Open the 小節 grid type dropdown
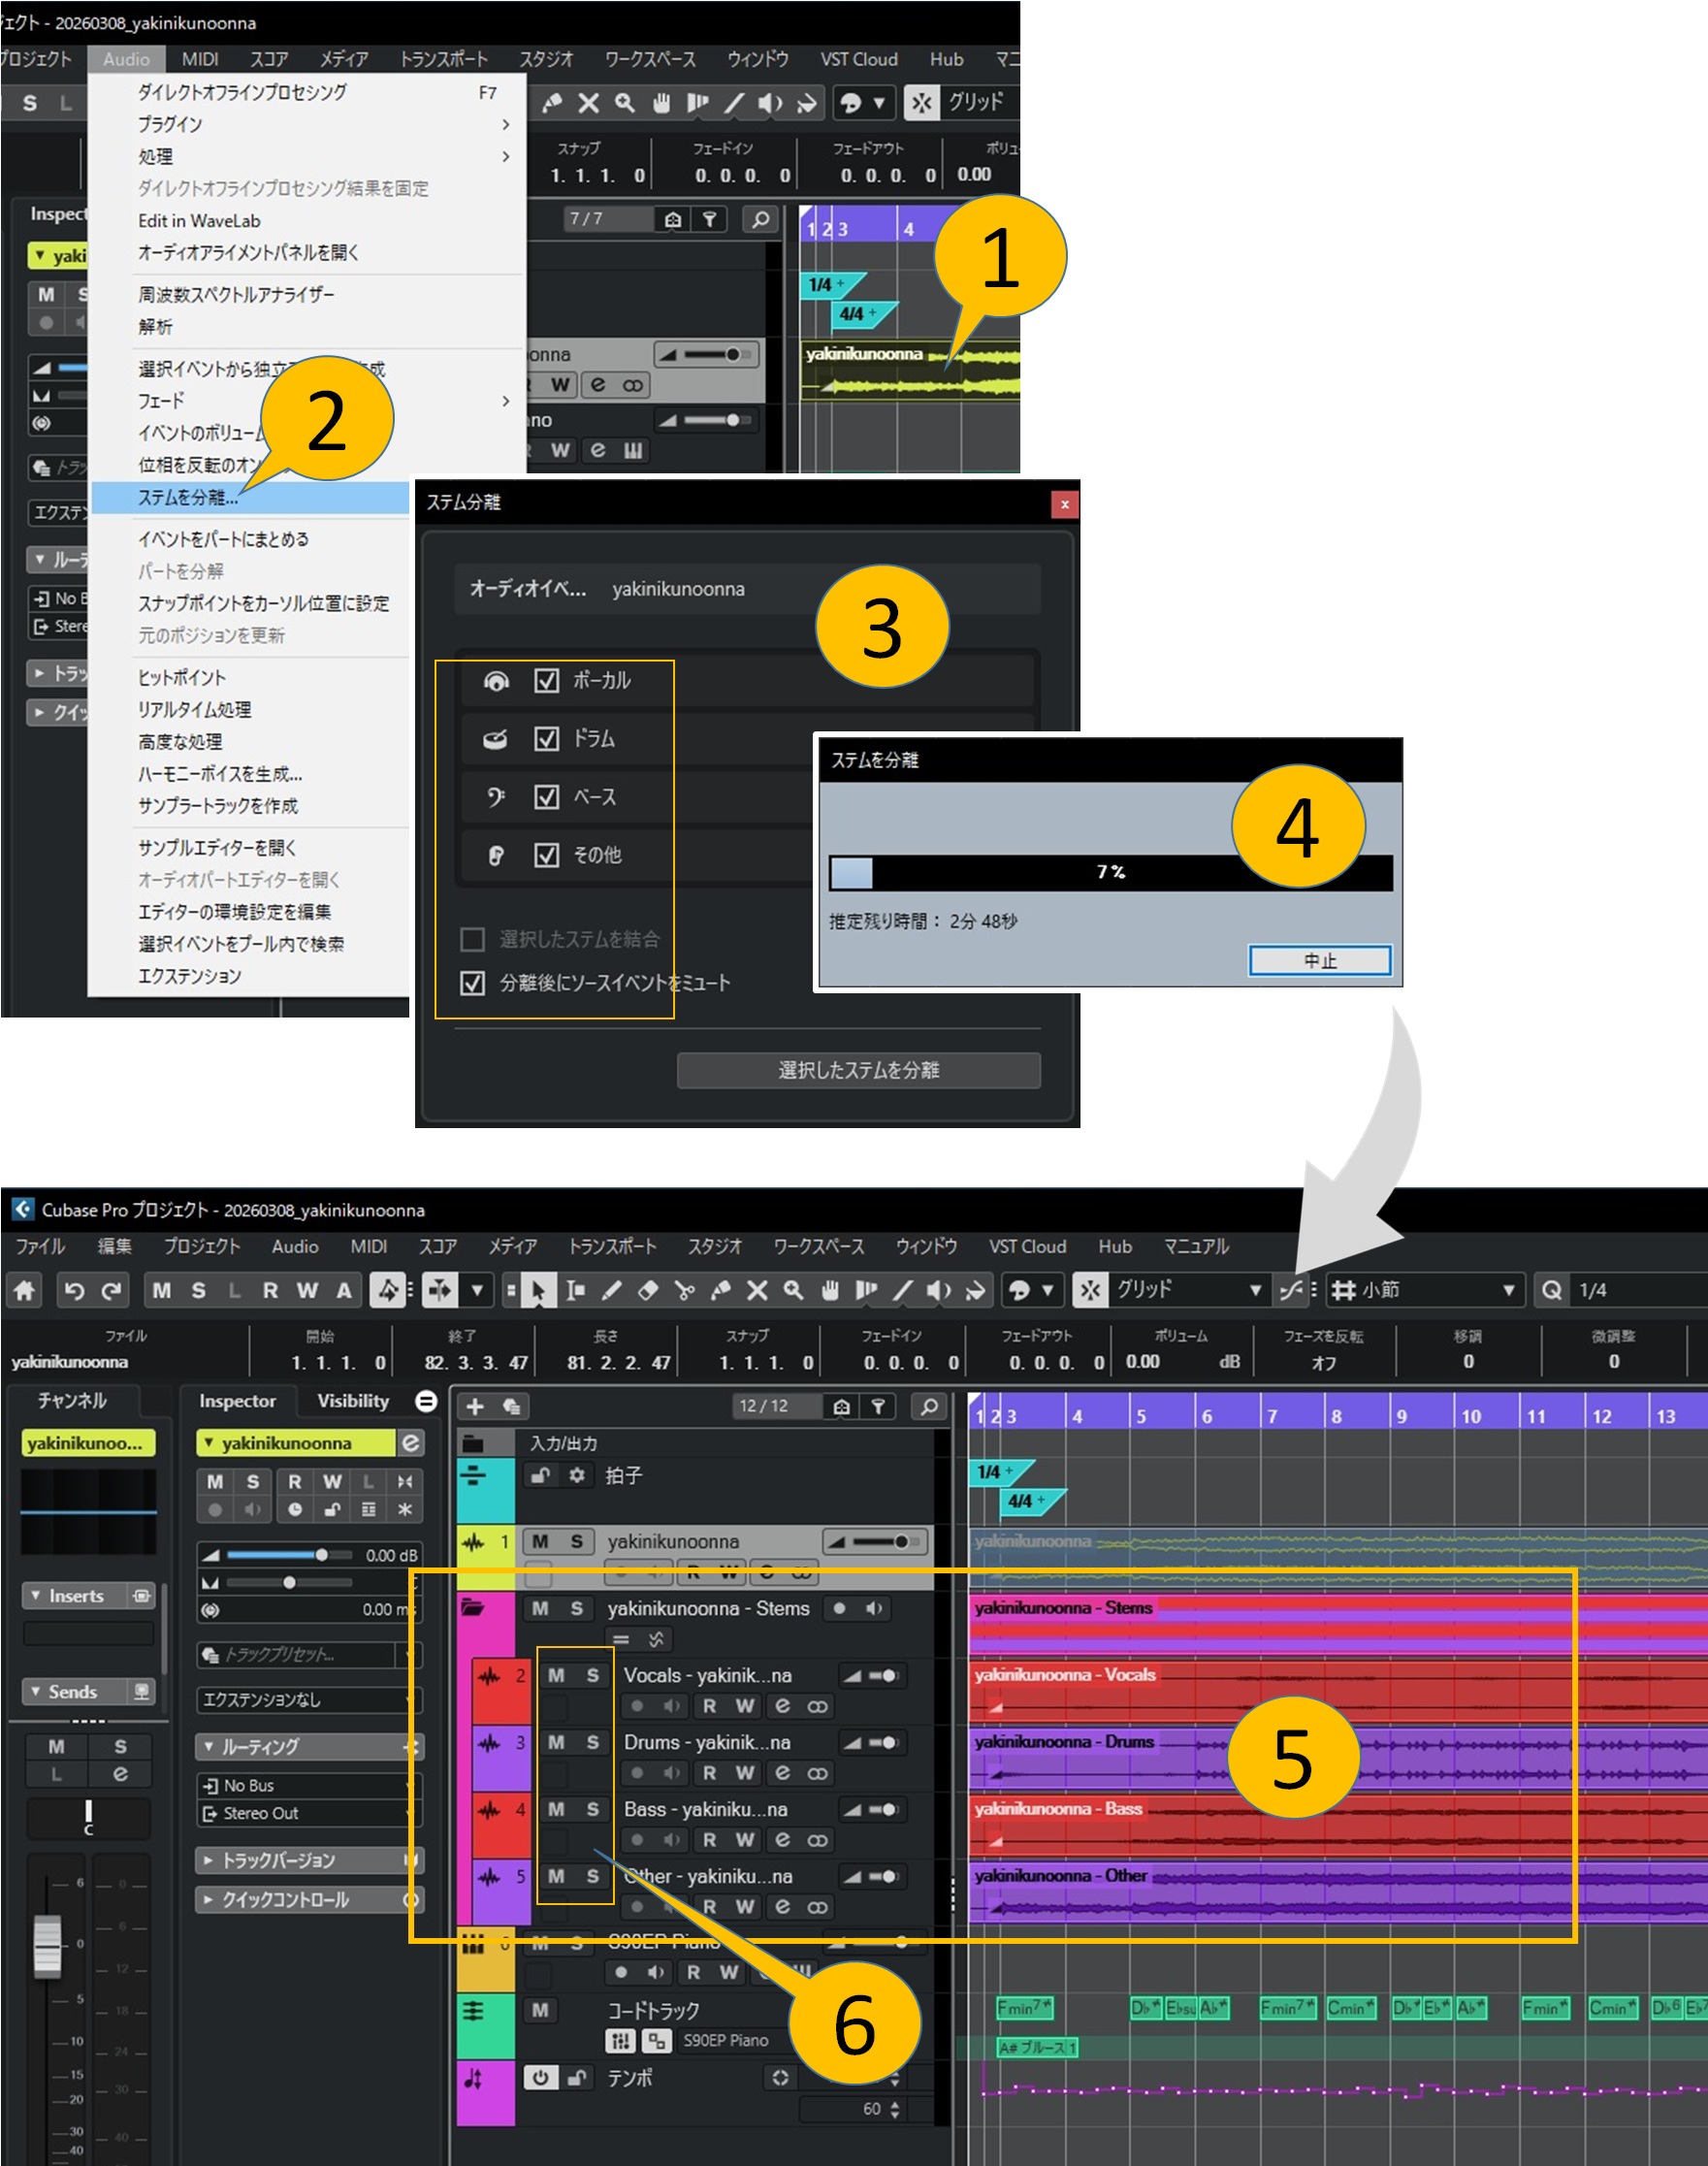The width and height of the screenshot is (1708, 2166). [x=1508, y=1290]
